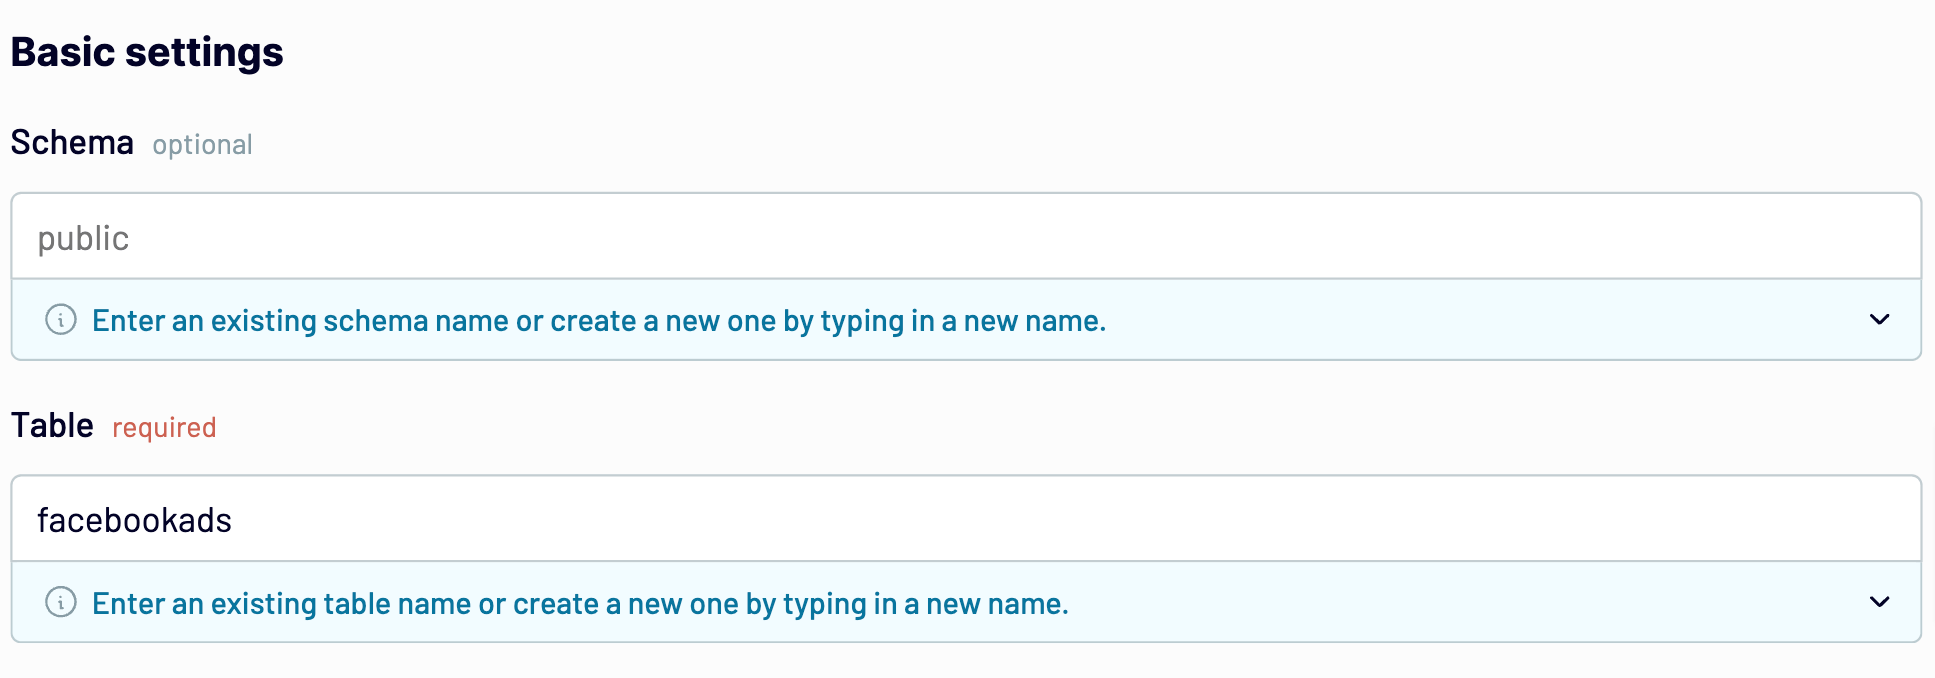This screenshot has width=1935, height=678.
Task: Expand the table name hint chevron
Action: (x=1879, y=602)
